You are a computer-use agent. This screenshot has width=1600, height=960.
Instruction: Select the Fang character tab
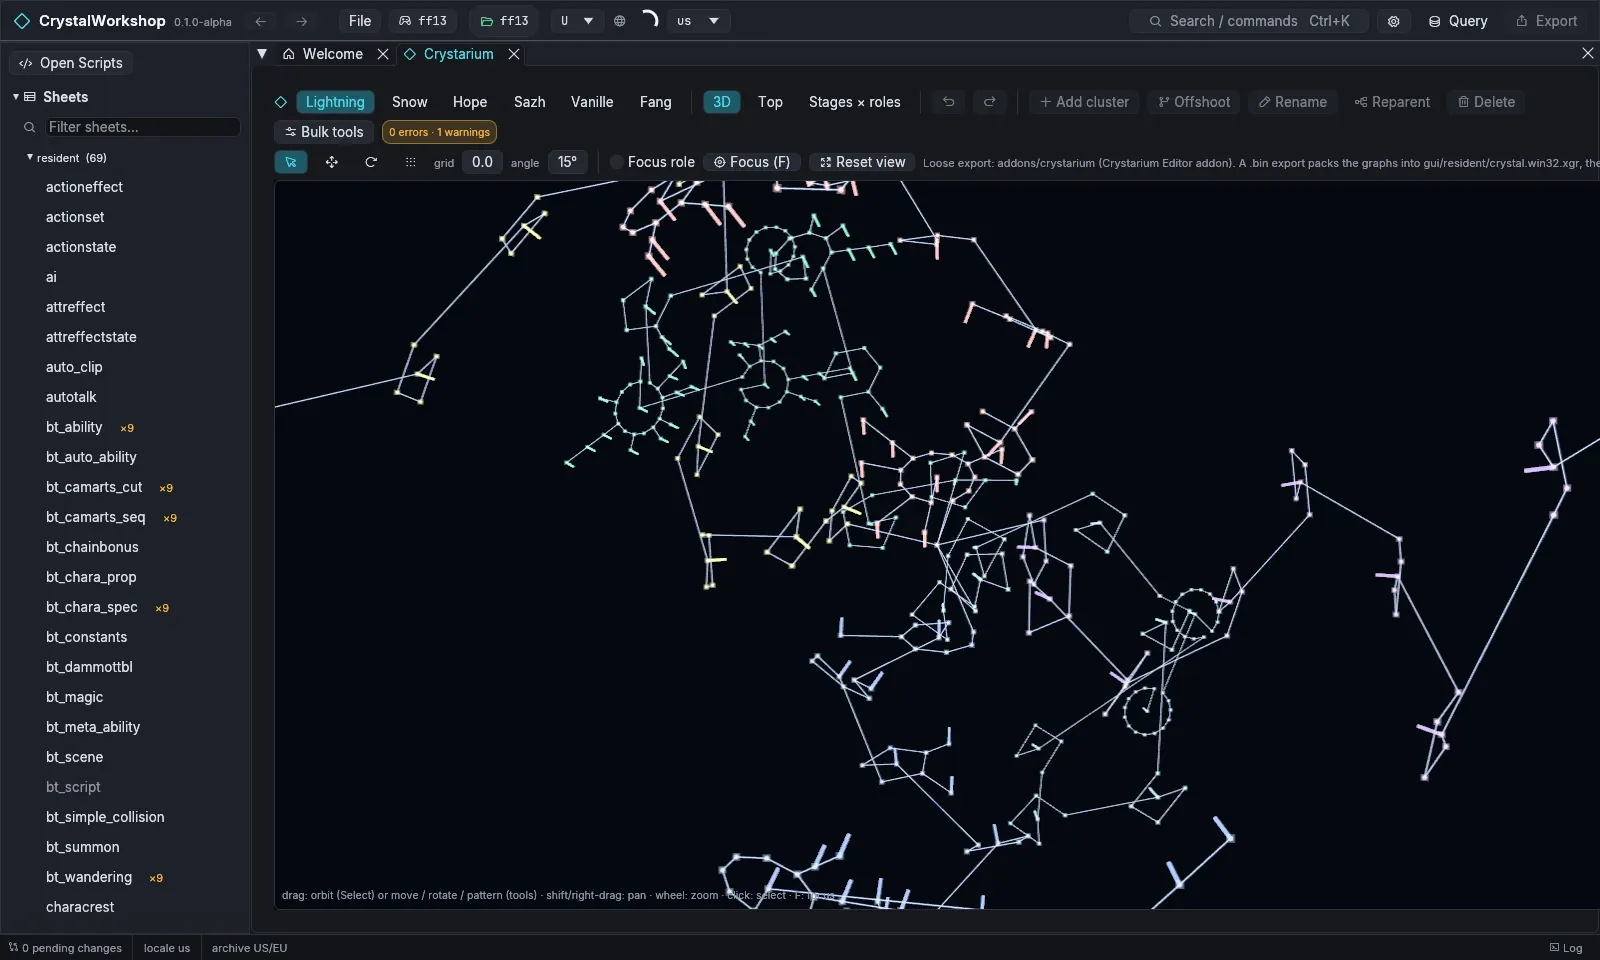click(655, 102)
